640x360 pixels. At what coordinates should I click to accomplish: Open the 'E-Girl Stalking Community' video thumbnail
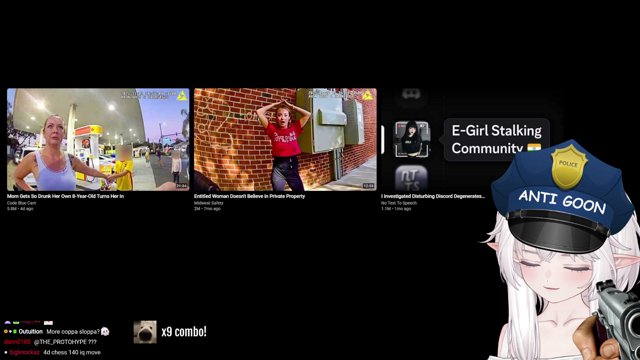pos(472,140)
